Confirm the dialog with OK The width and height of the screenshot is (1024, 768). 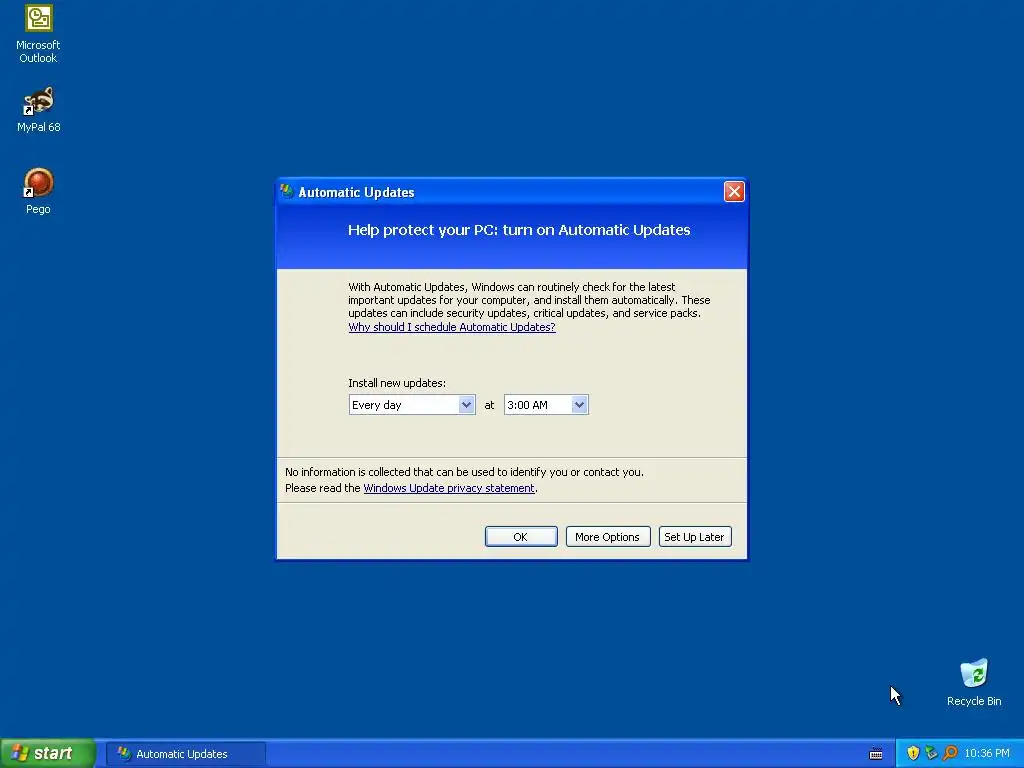(521, 537)
